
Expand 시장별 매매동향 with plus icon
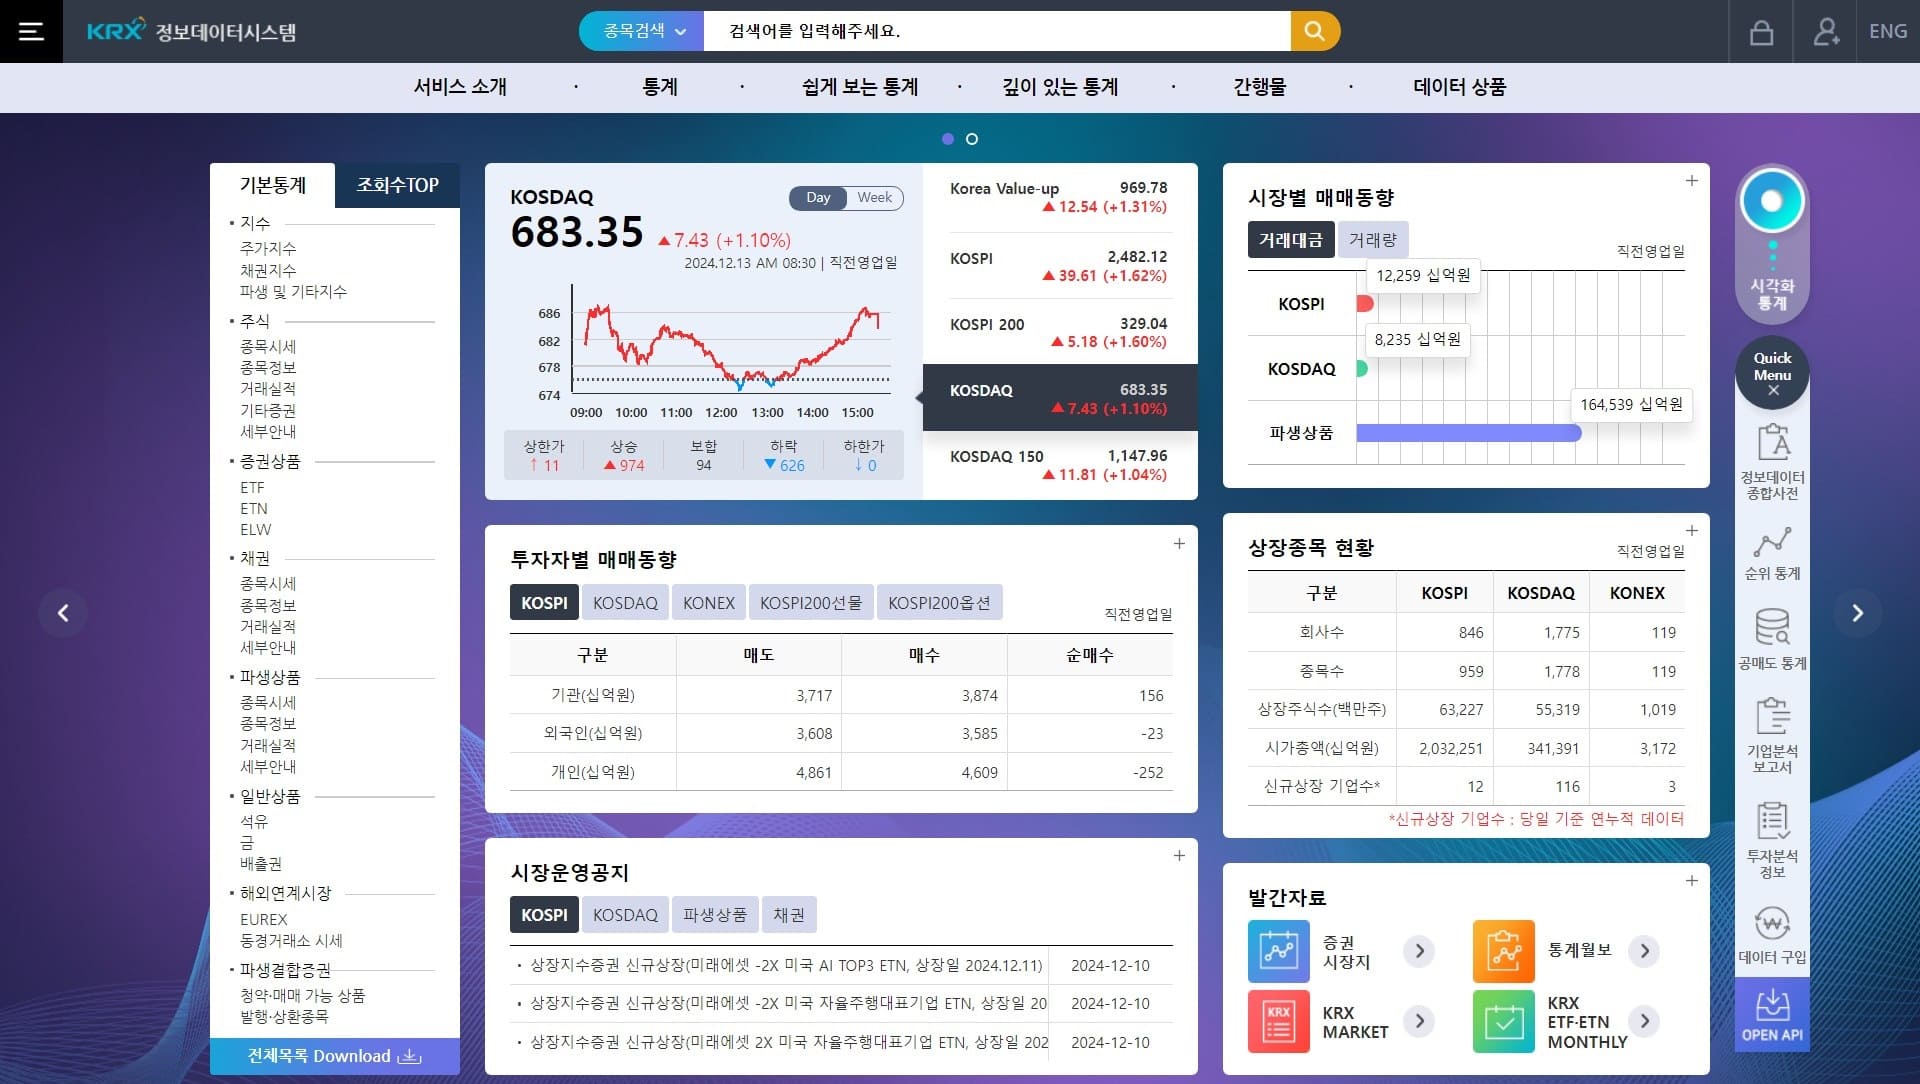click(x=1691, y=181)
